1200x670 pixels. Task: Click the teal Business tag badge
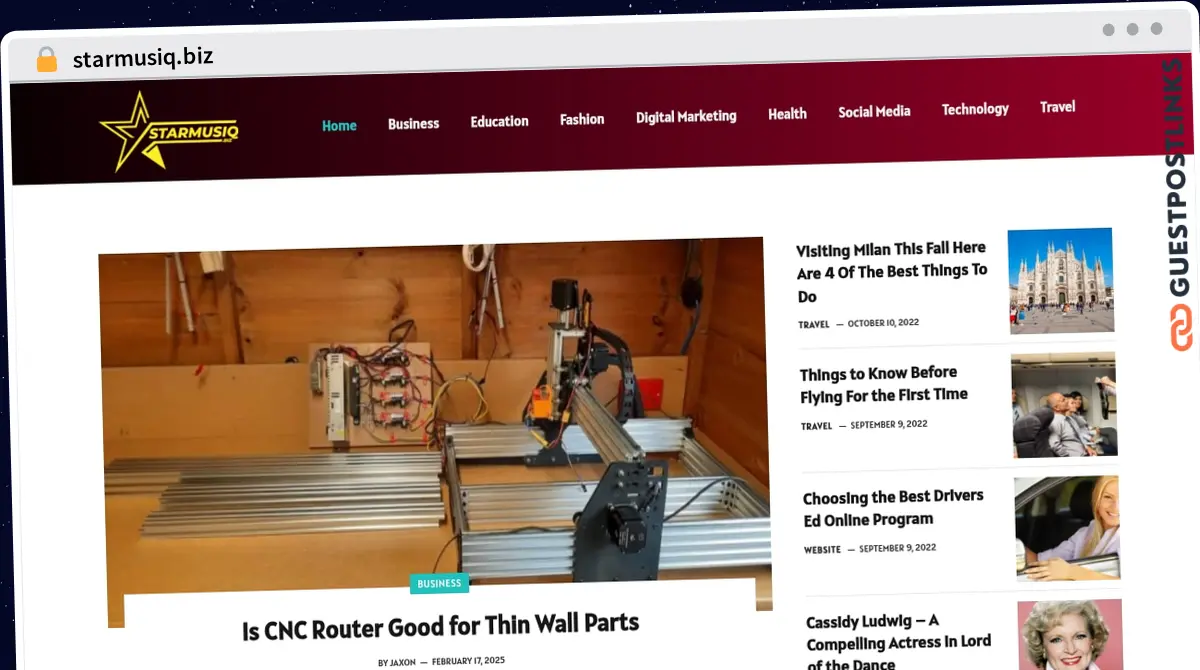pyautogui.click(x=439, y=584)
